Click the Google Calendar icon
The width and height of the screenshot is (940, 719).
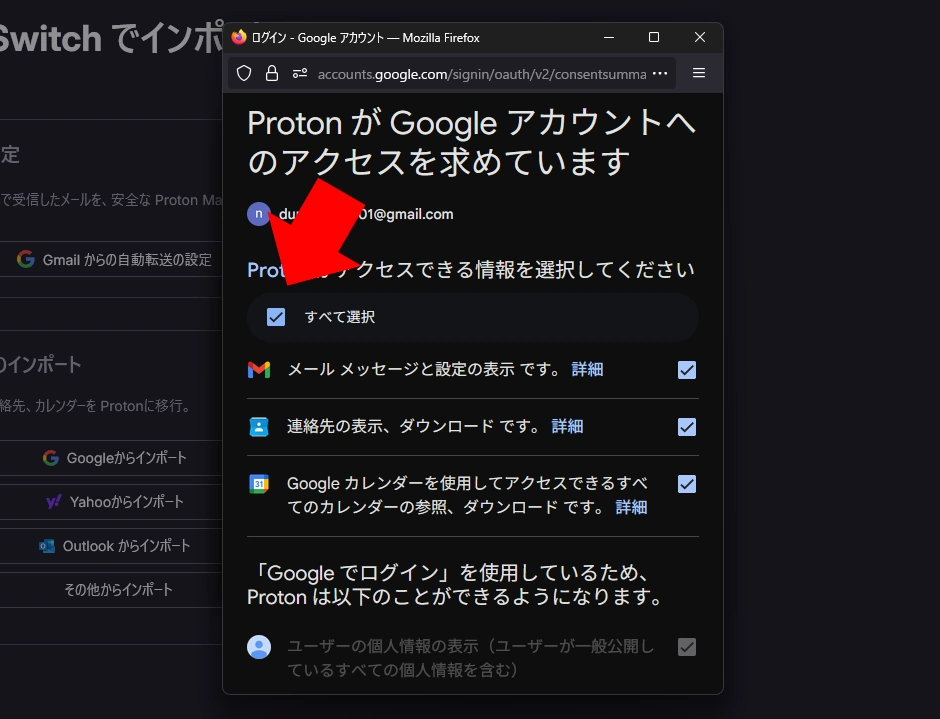[x=259, y=483]
